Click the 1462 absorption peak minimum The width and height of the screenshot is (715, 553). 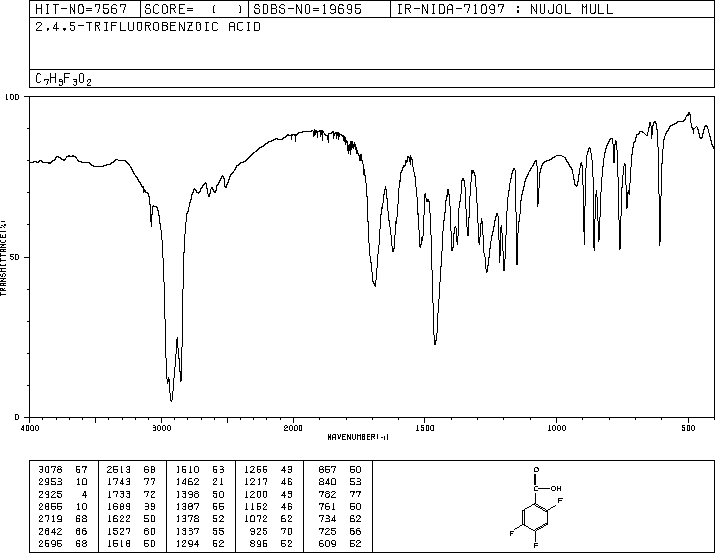435,343
